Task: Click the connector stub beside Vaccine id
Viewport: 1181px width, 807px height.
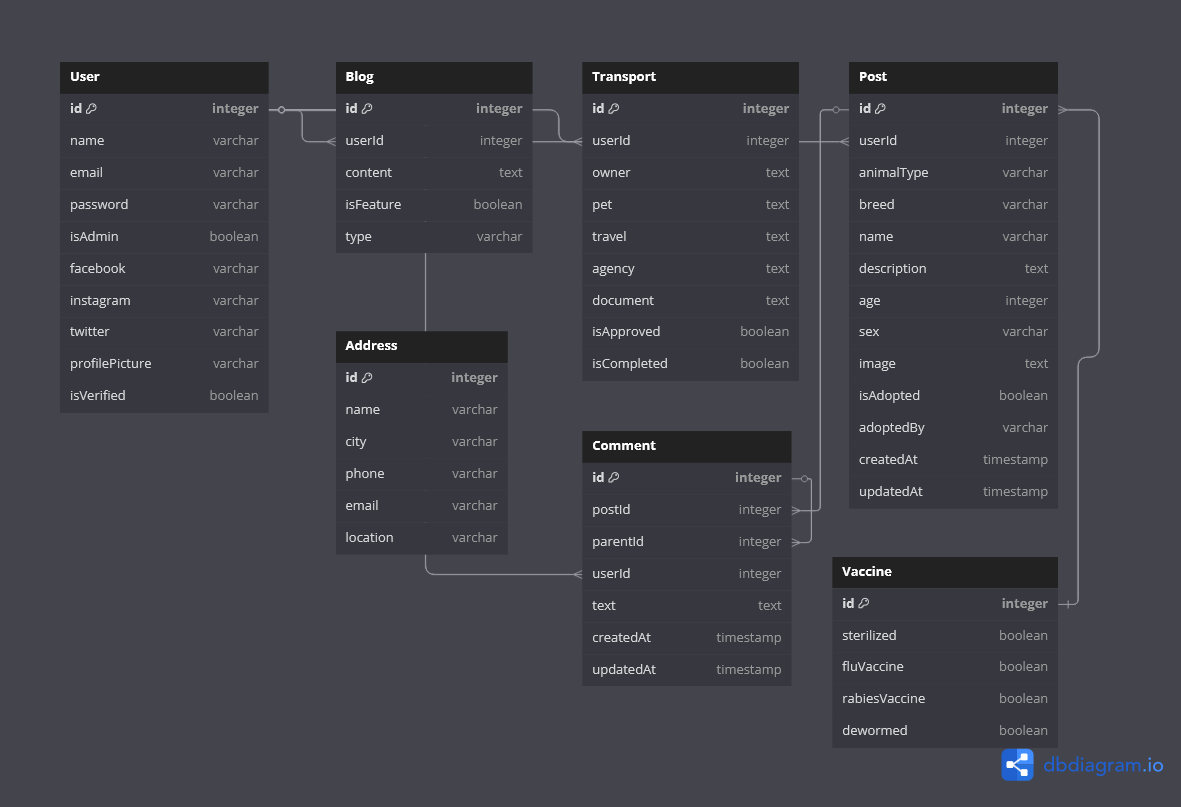Action: point(1069,604)
